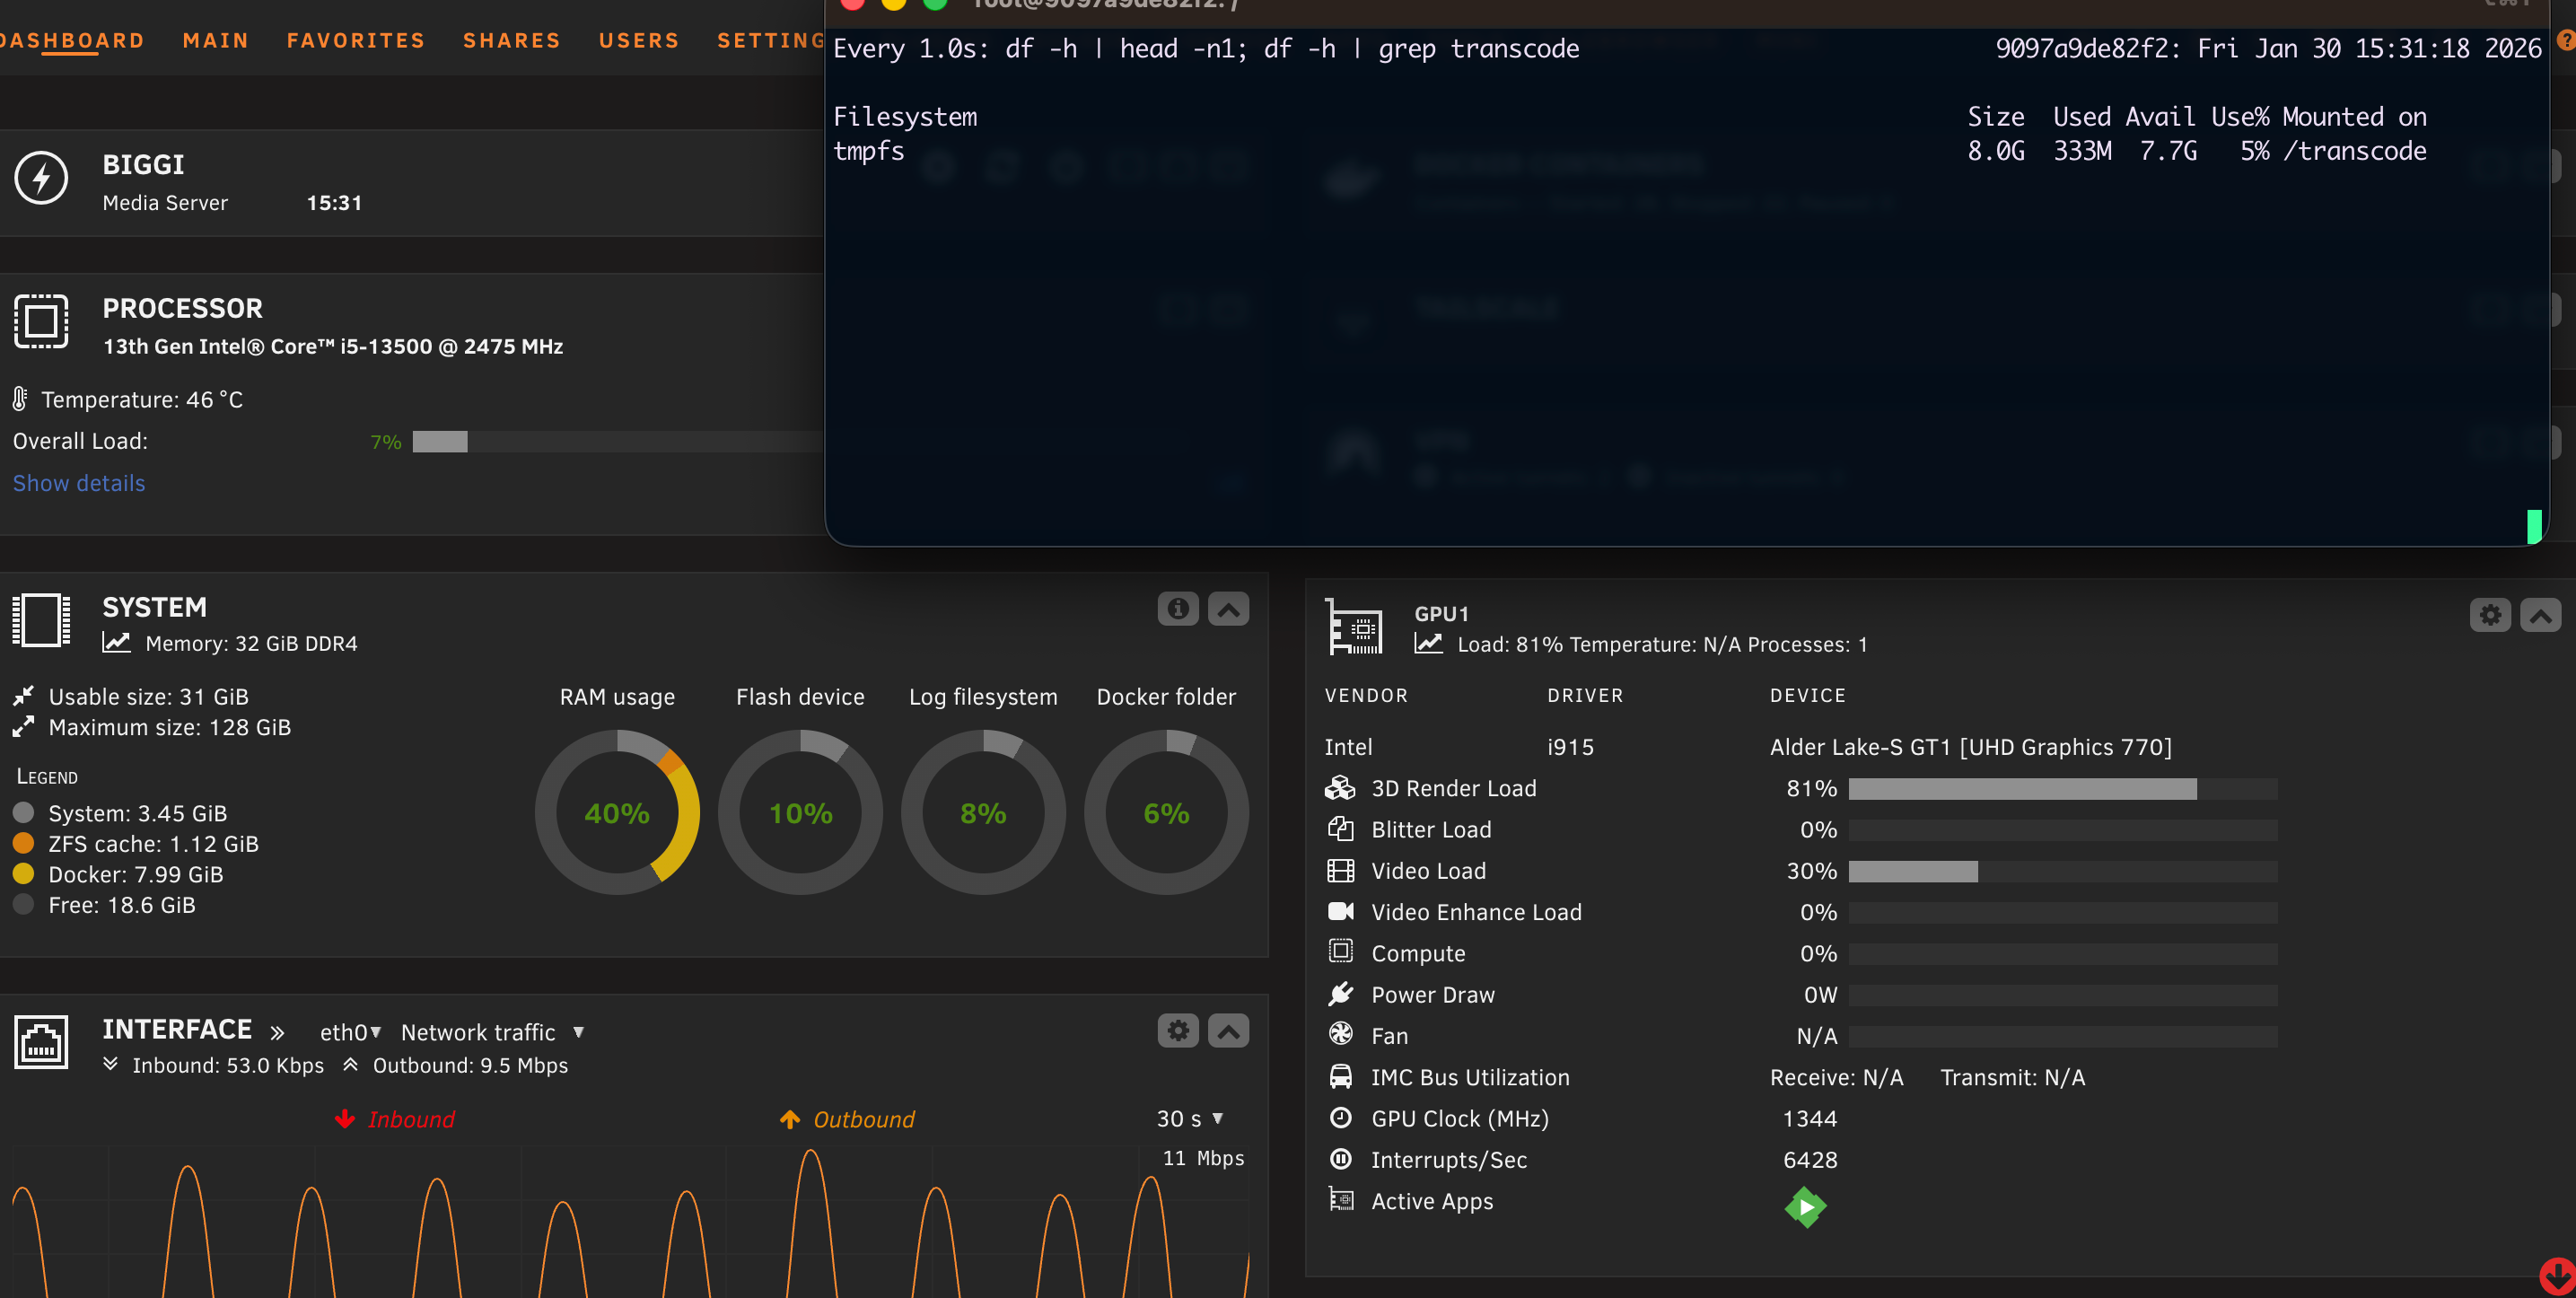Click the GPU1 load graph icon
The image size is (2576, 1298).
[1428, 644]
